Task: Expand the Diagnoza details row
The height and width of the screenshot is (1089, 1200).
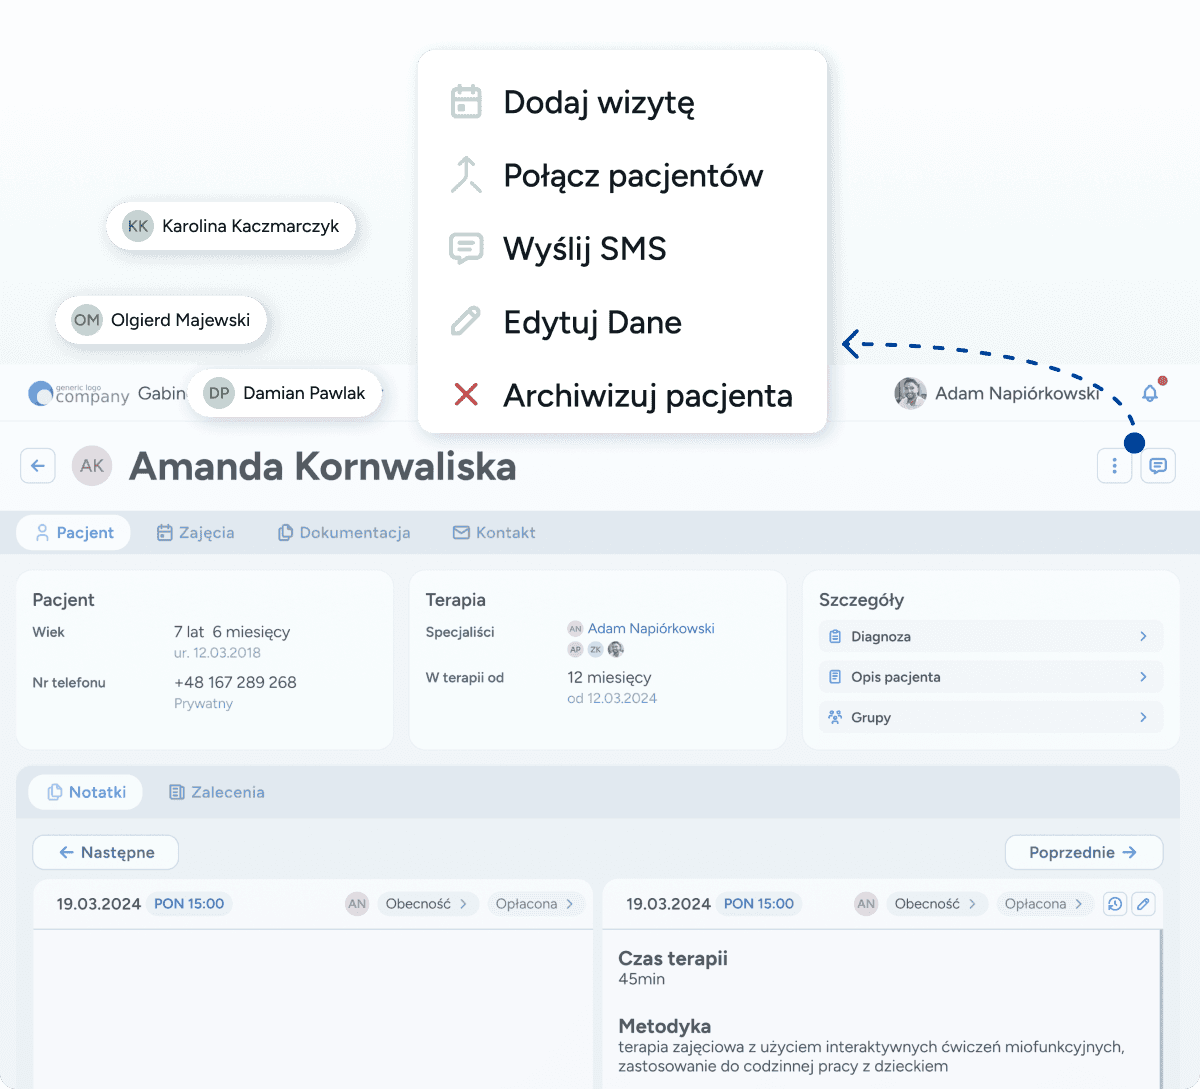Action: point(990,637)
